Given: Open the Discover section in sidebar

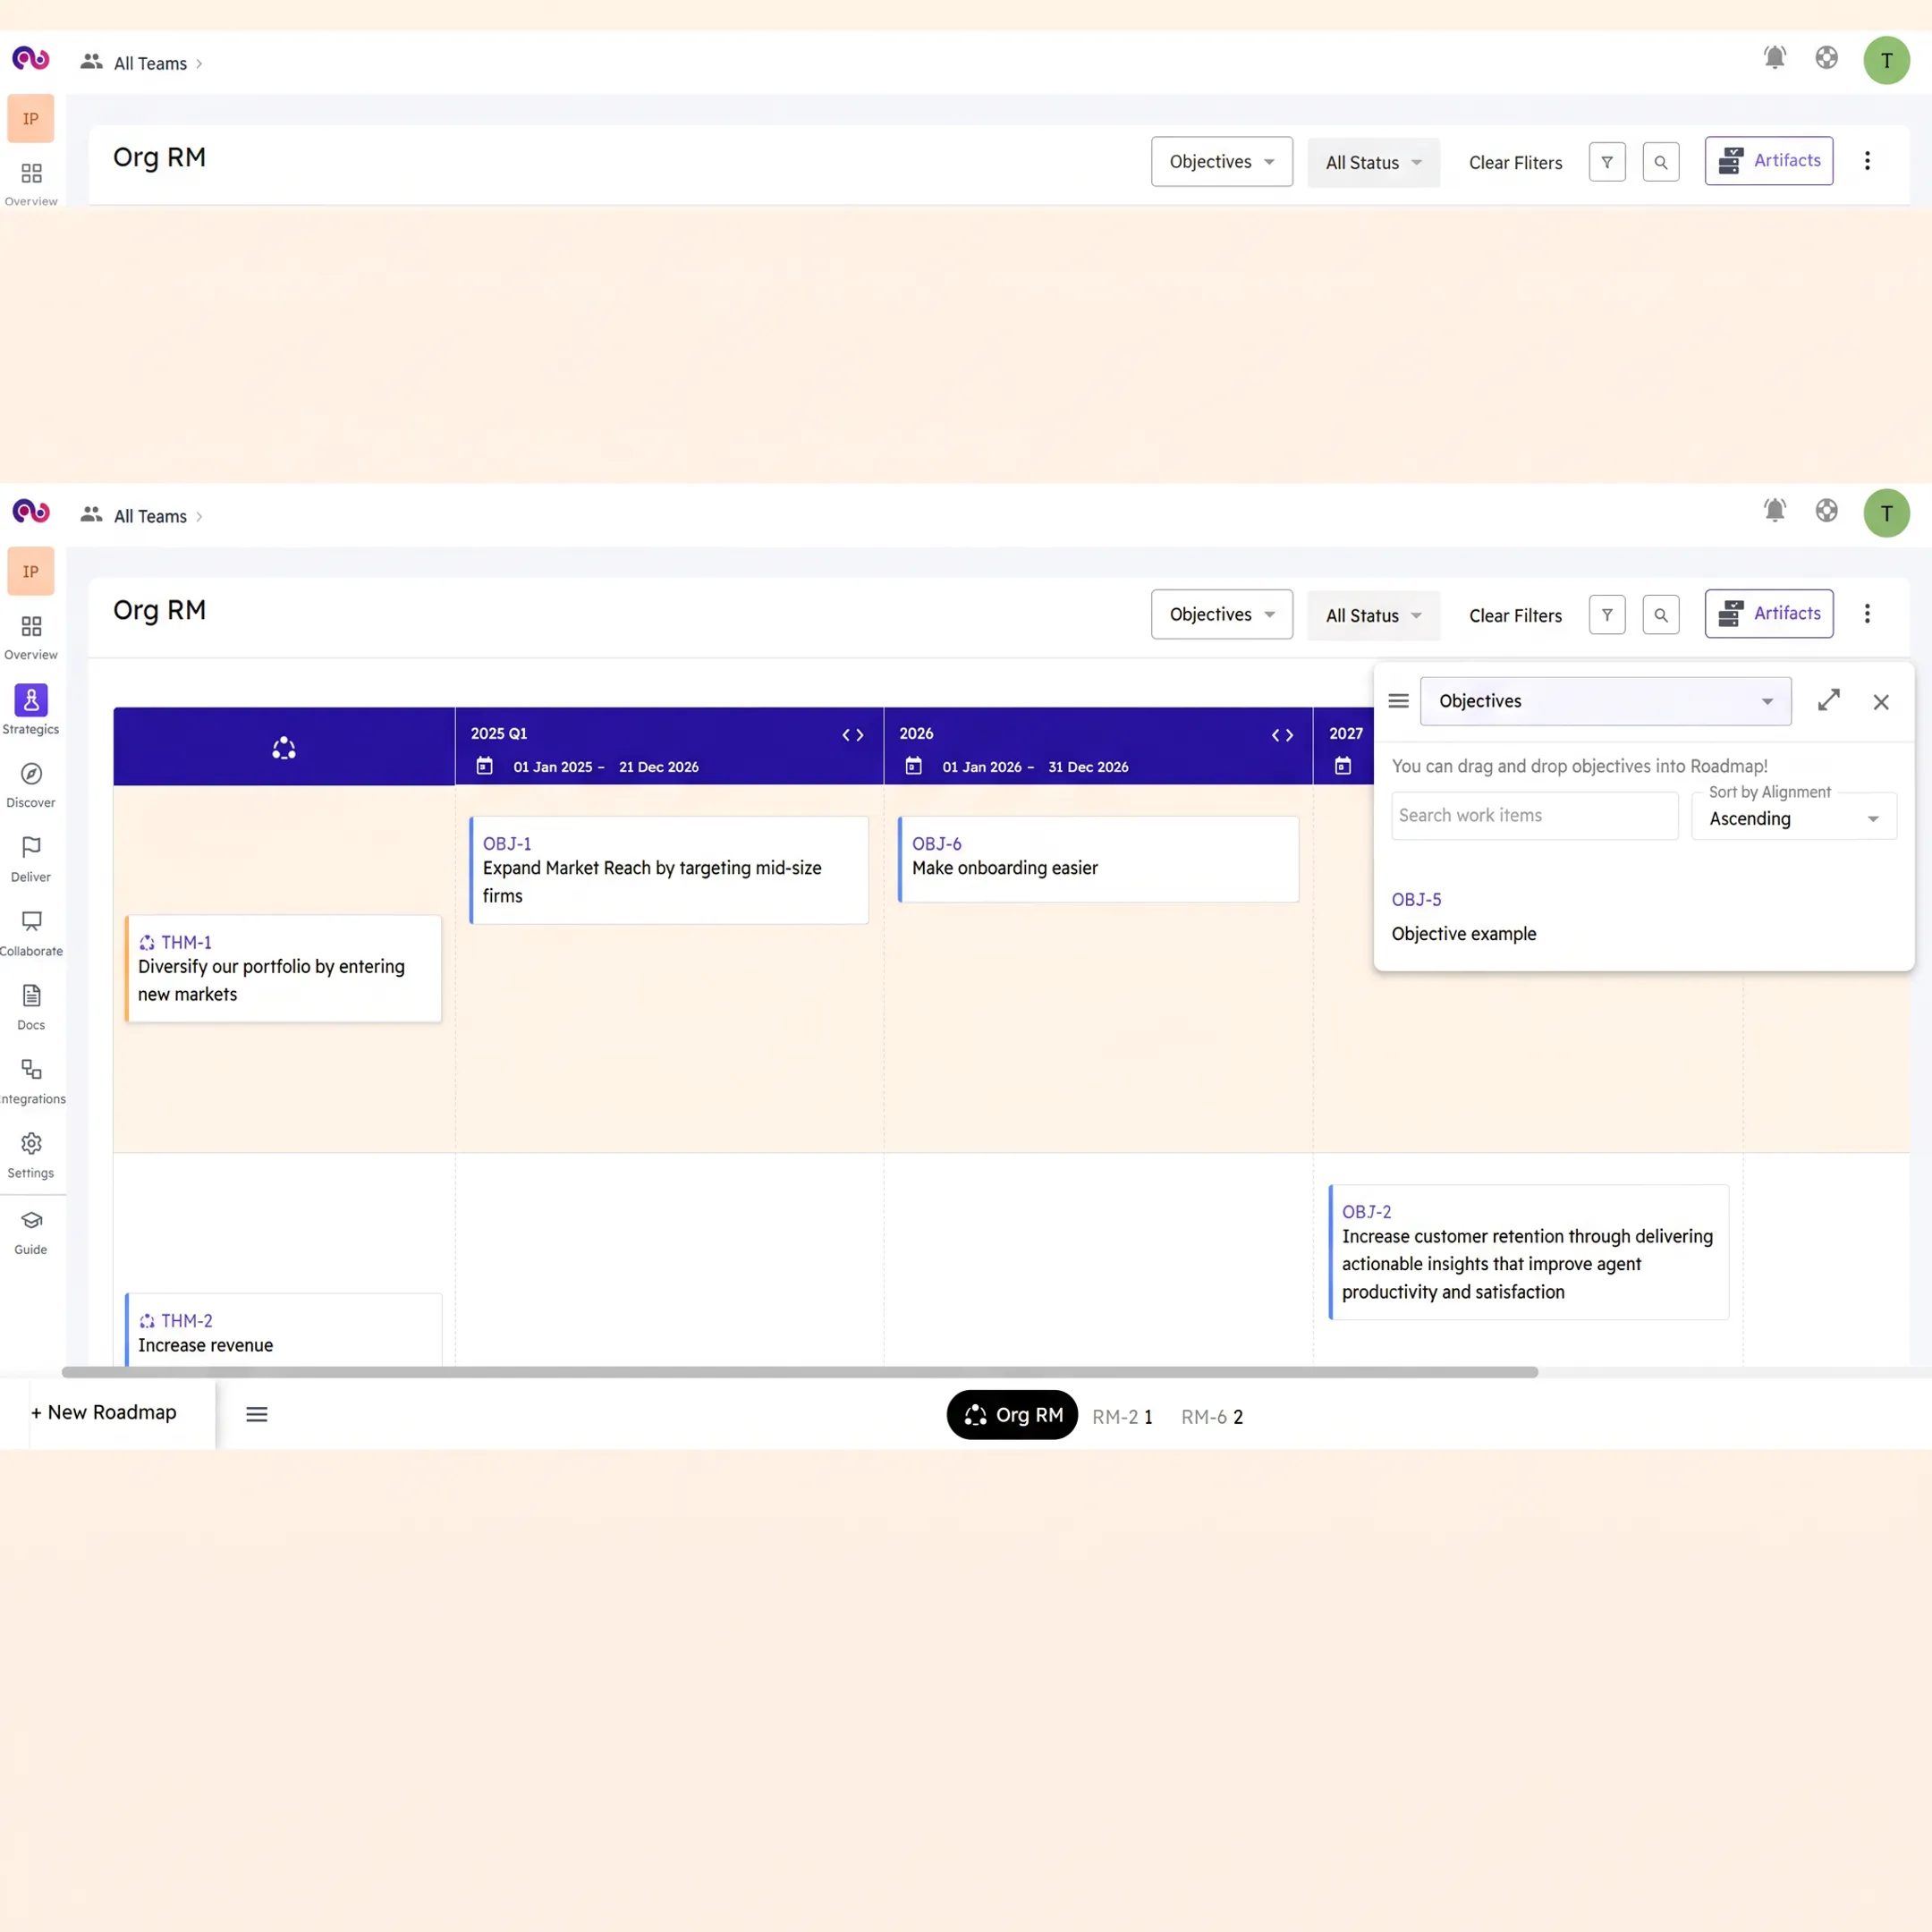Looking at the screenshot, I should tap(31, 784).
